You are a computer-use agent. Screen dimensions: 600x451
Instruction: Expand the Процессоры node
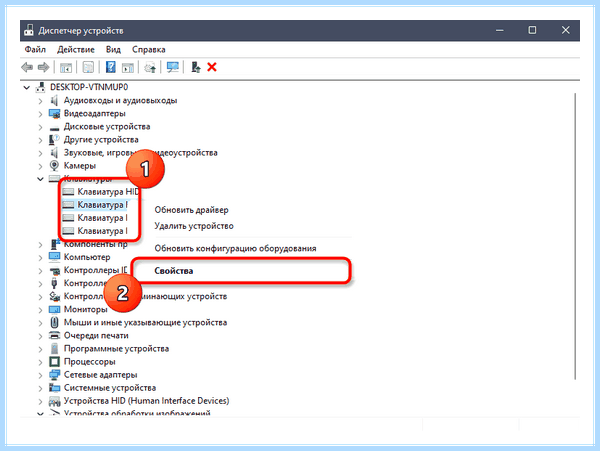click(x=40, y=362)
